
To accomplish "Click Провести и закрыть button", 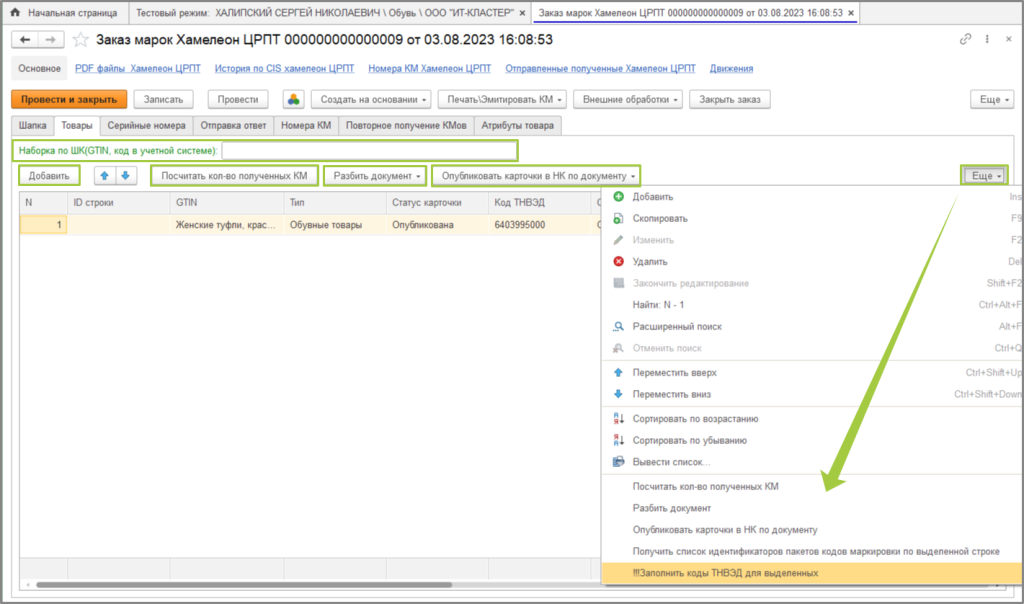I will tap(69, 99).
